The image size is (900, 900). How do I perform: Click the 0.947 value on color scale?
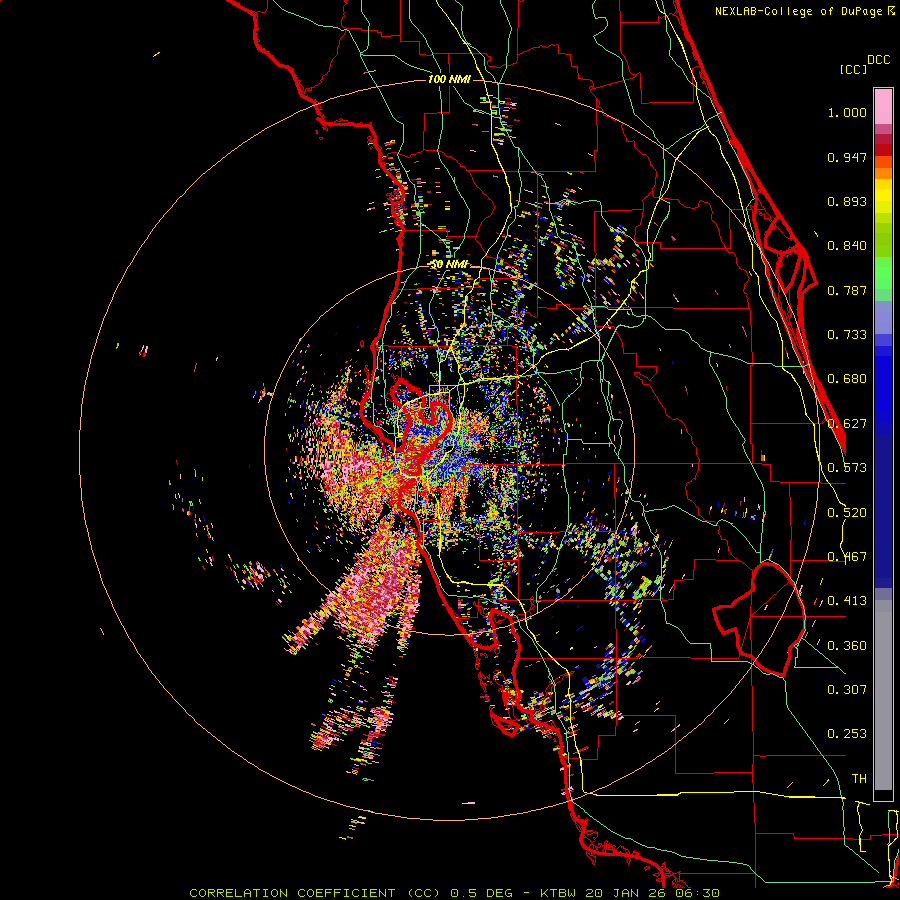tap(847, 157)
